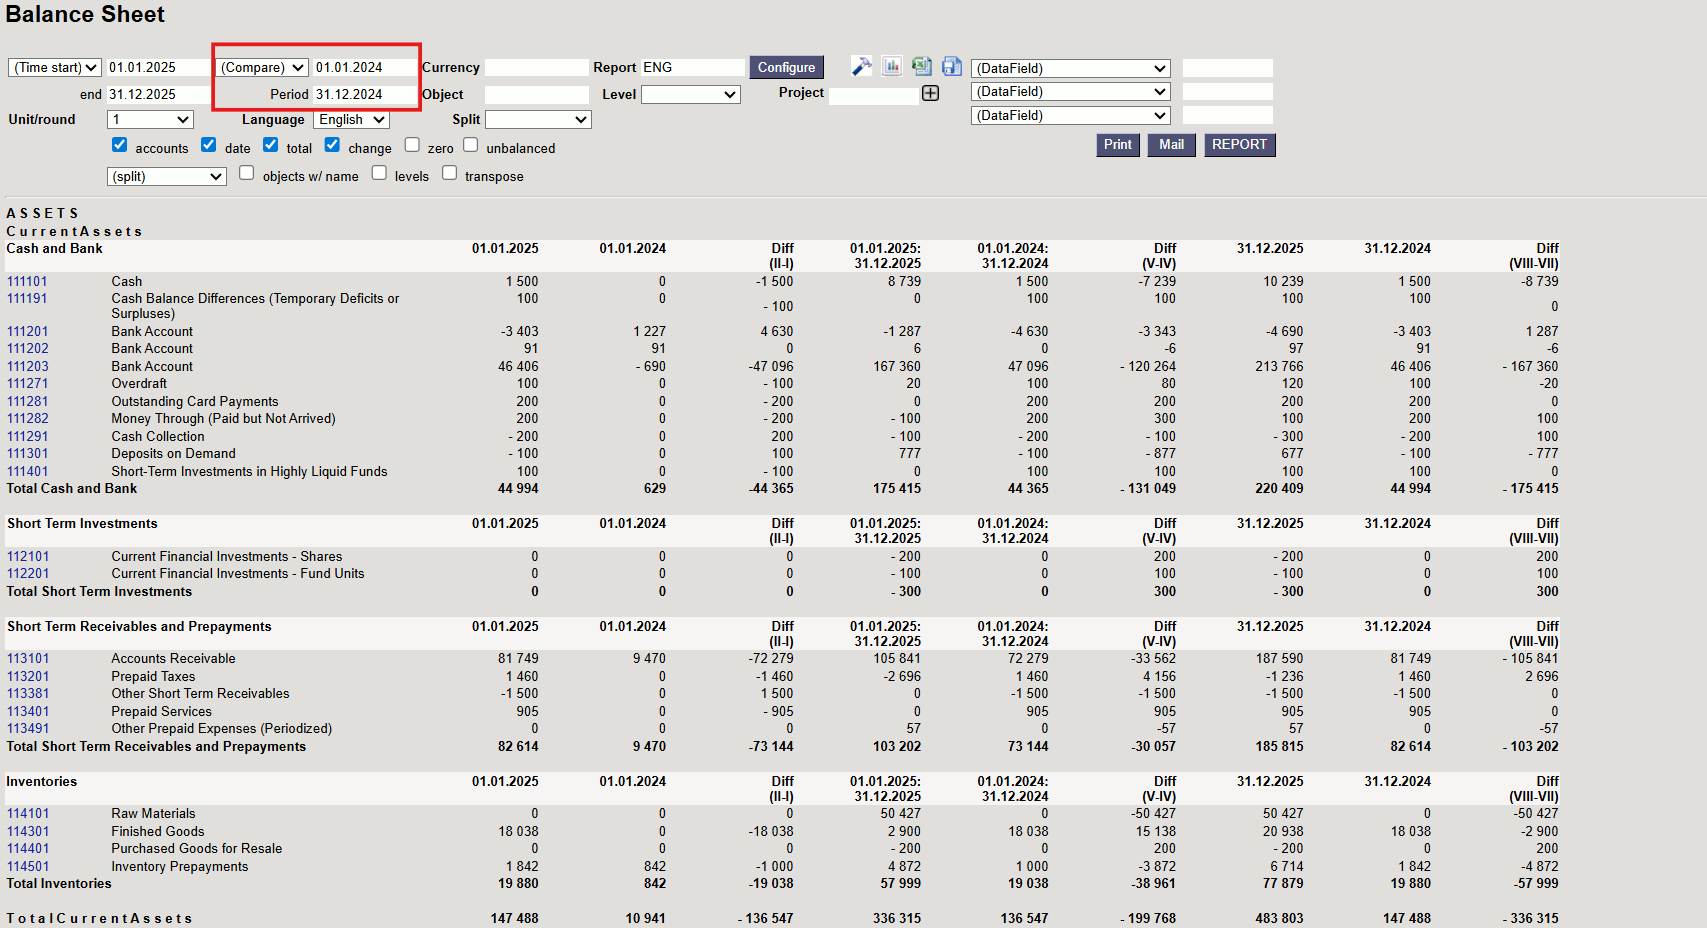1707x928 pixels.
Task: Tick the transpose checkbox
Action: (450, 173)
